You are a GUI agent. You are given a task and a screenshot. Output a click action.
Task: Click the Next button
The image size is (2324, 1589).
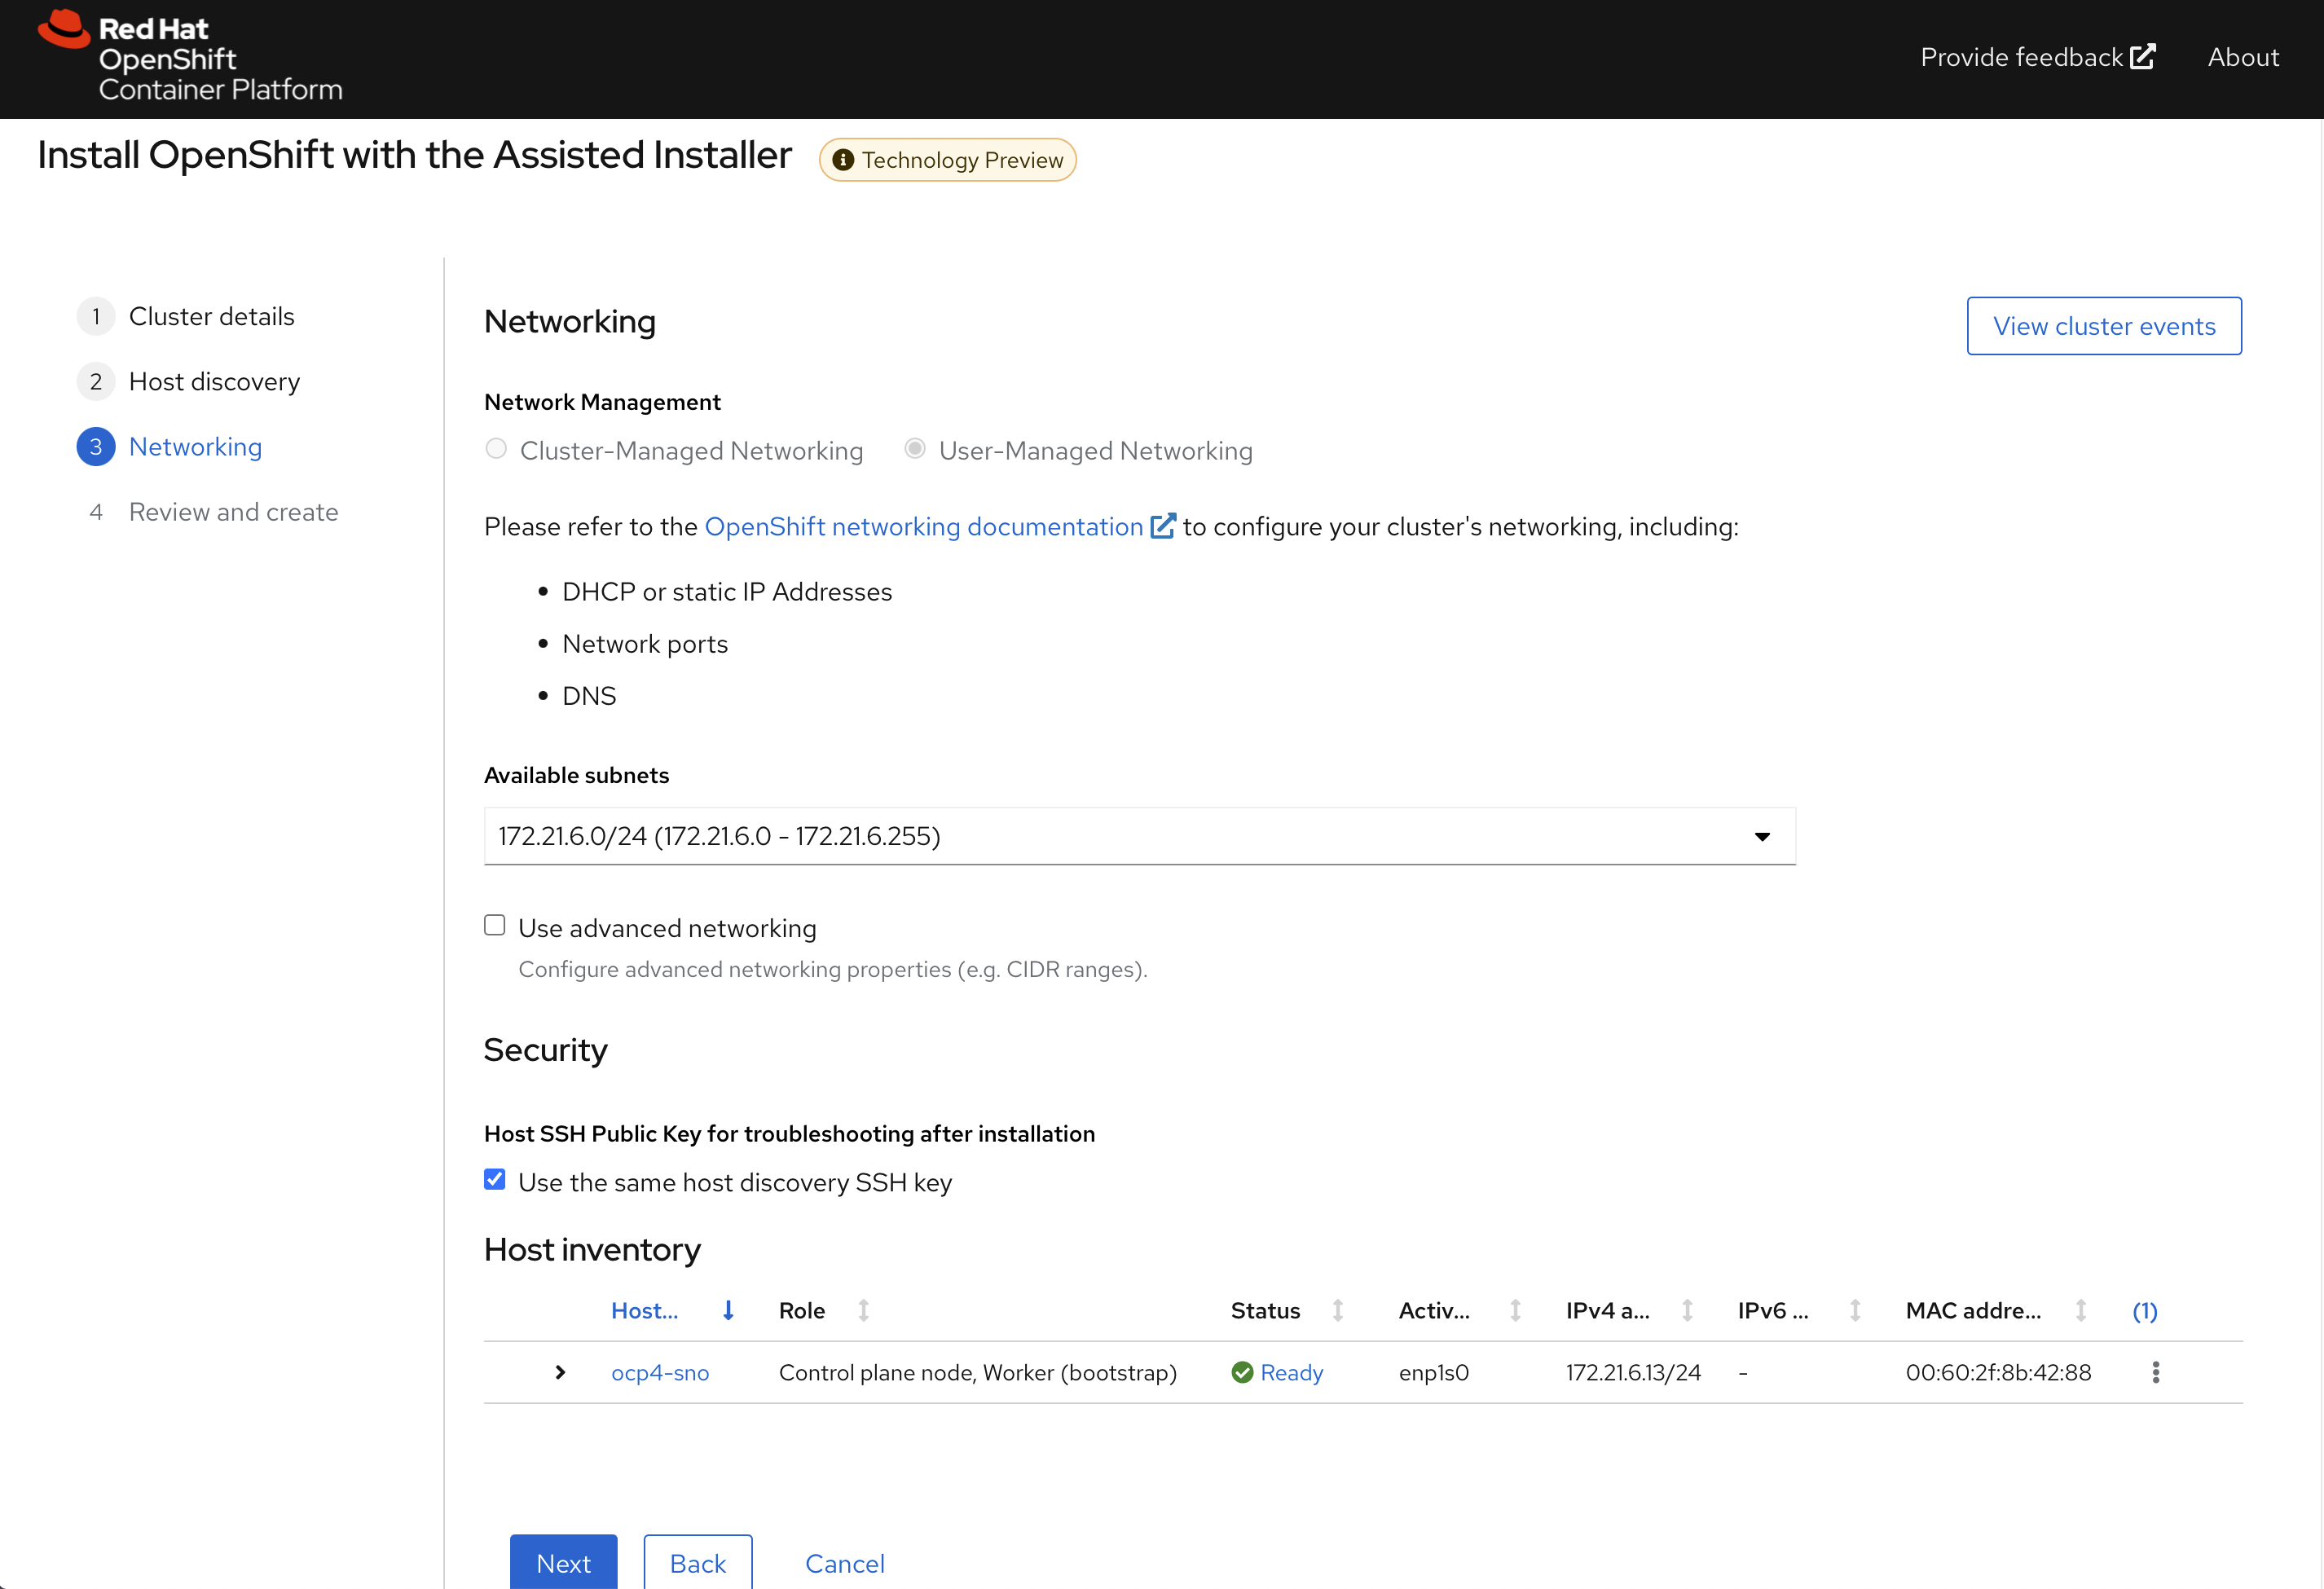(563, 1562)
